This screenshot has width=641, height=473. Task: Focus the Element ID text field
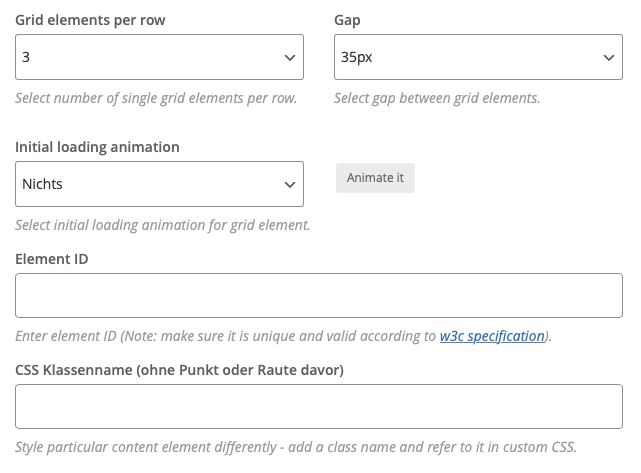tap(319, 296)
